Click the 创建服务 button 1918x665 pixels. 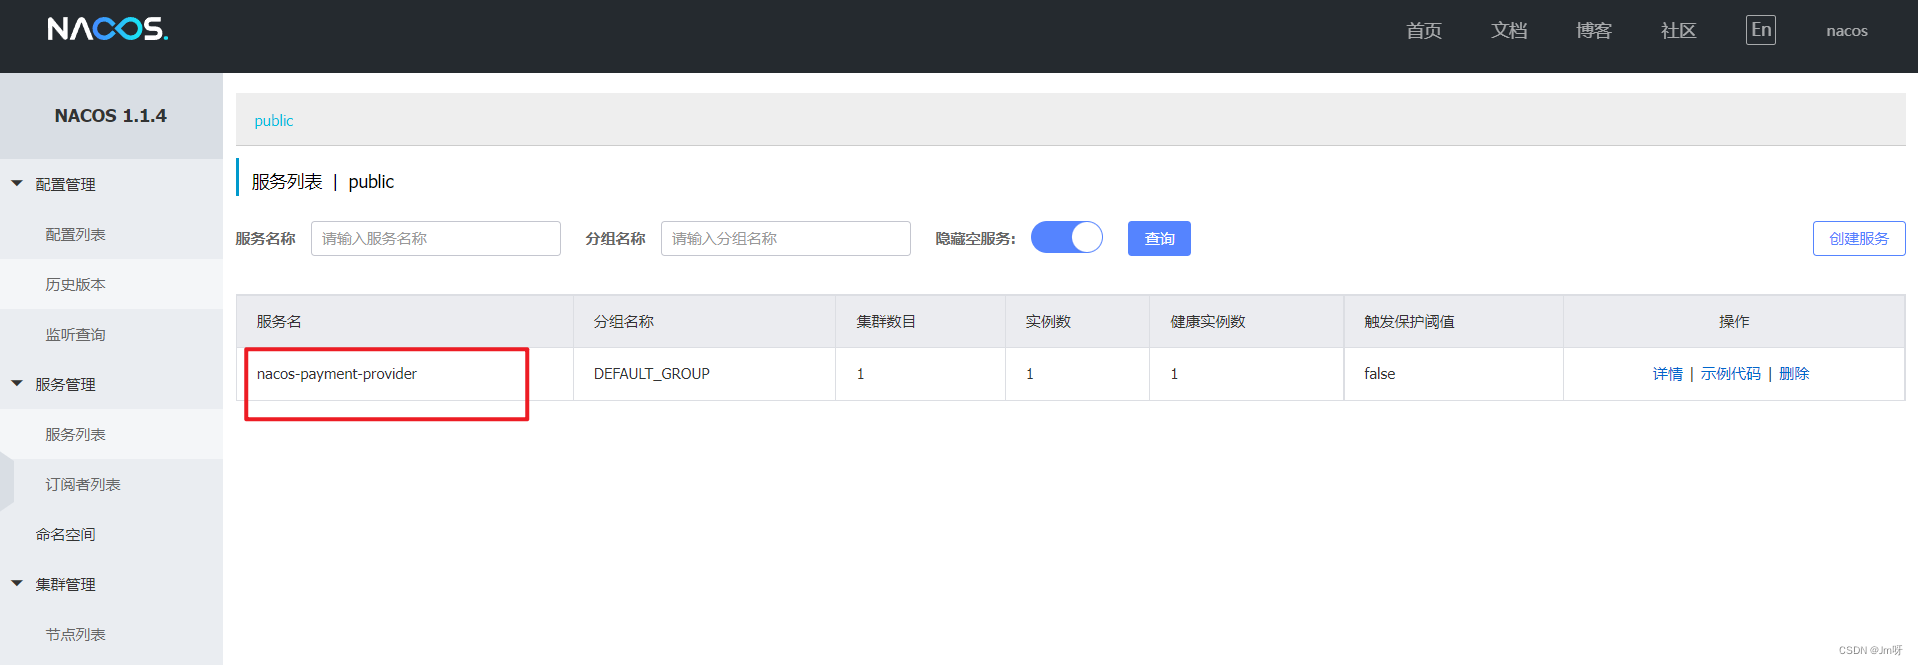coord(1859,238)
